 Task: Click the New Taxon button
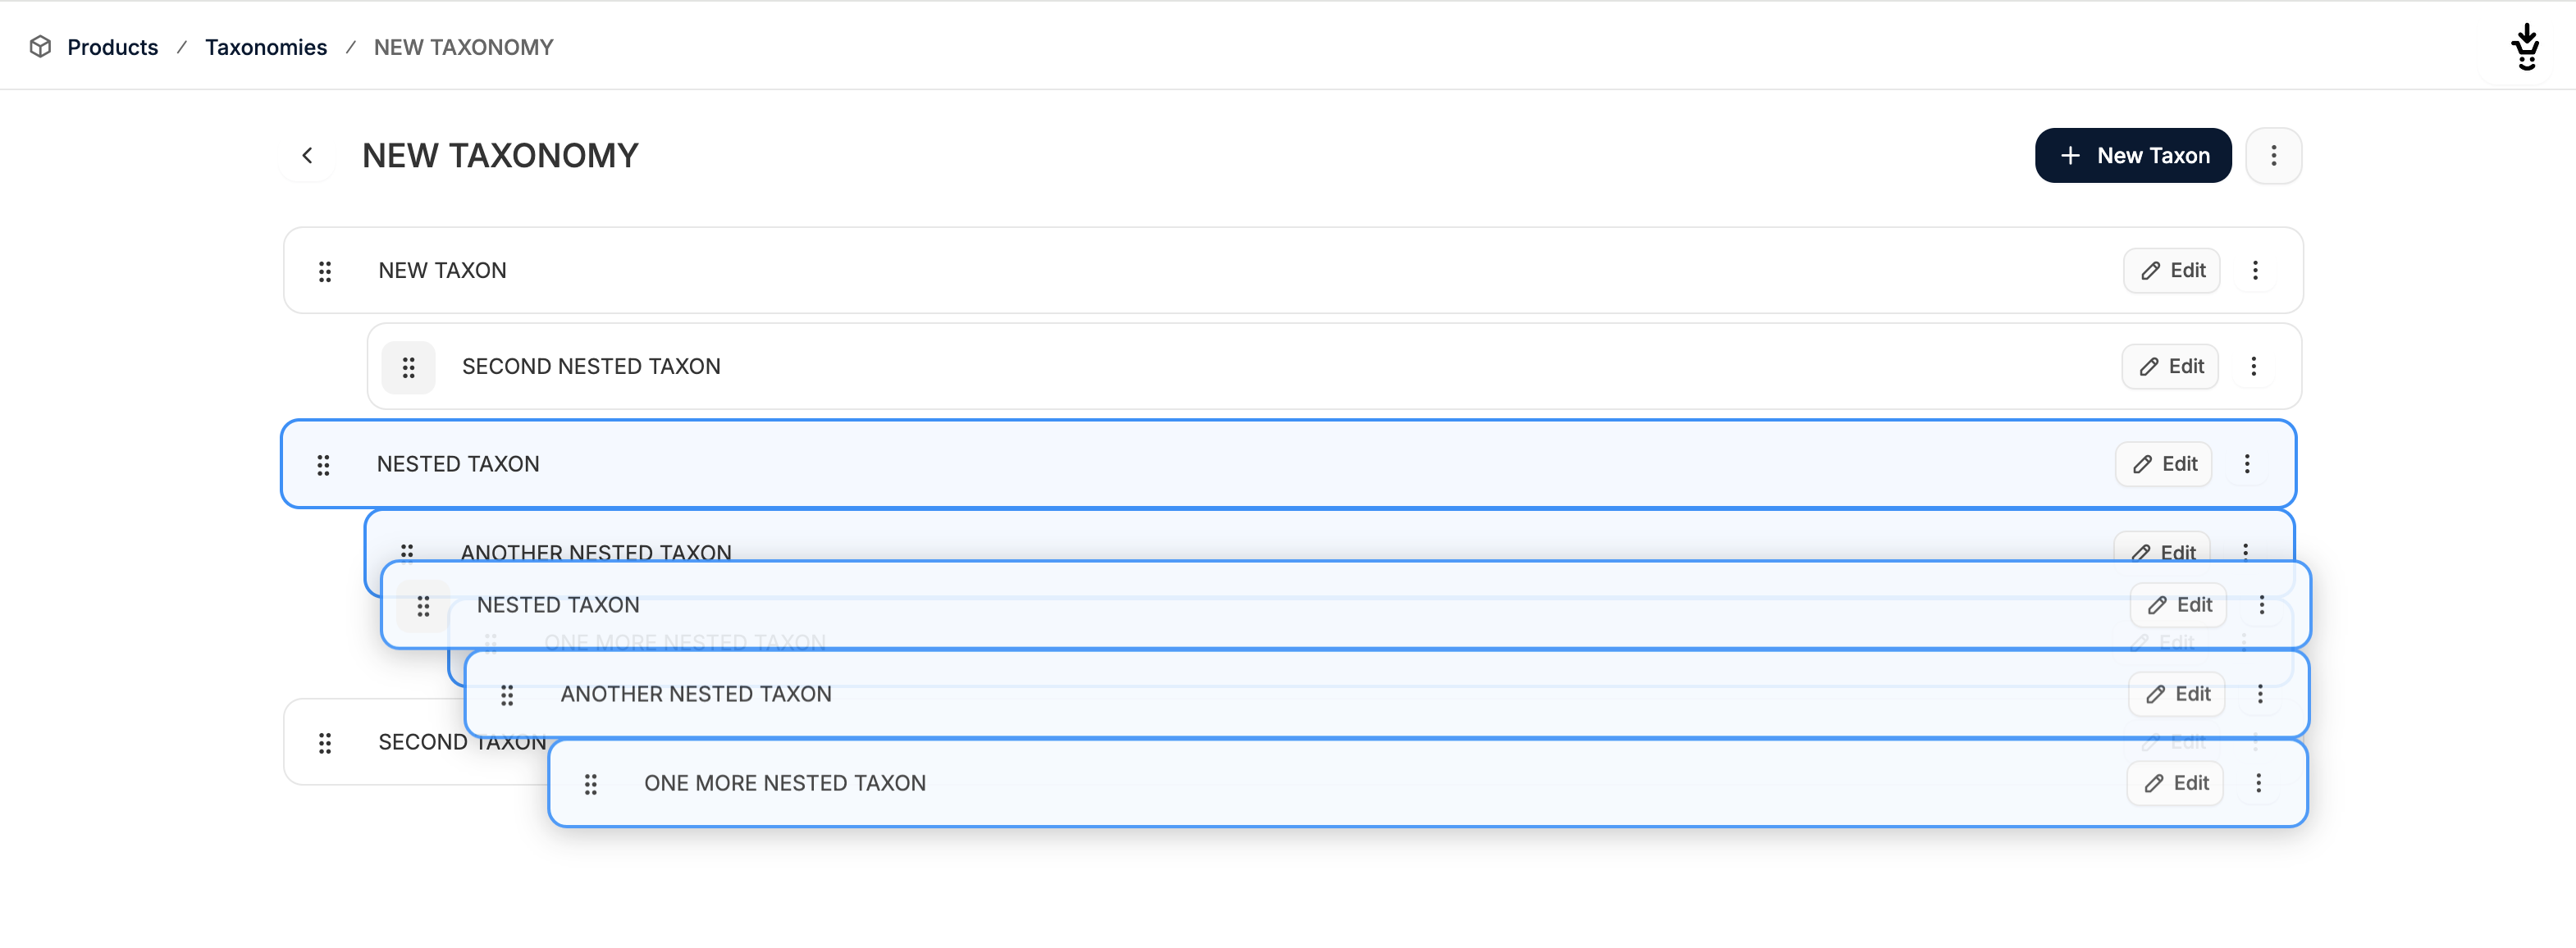[2133, 156]
